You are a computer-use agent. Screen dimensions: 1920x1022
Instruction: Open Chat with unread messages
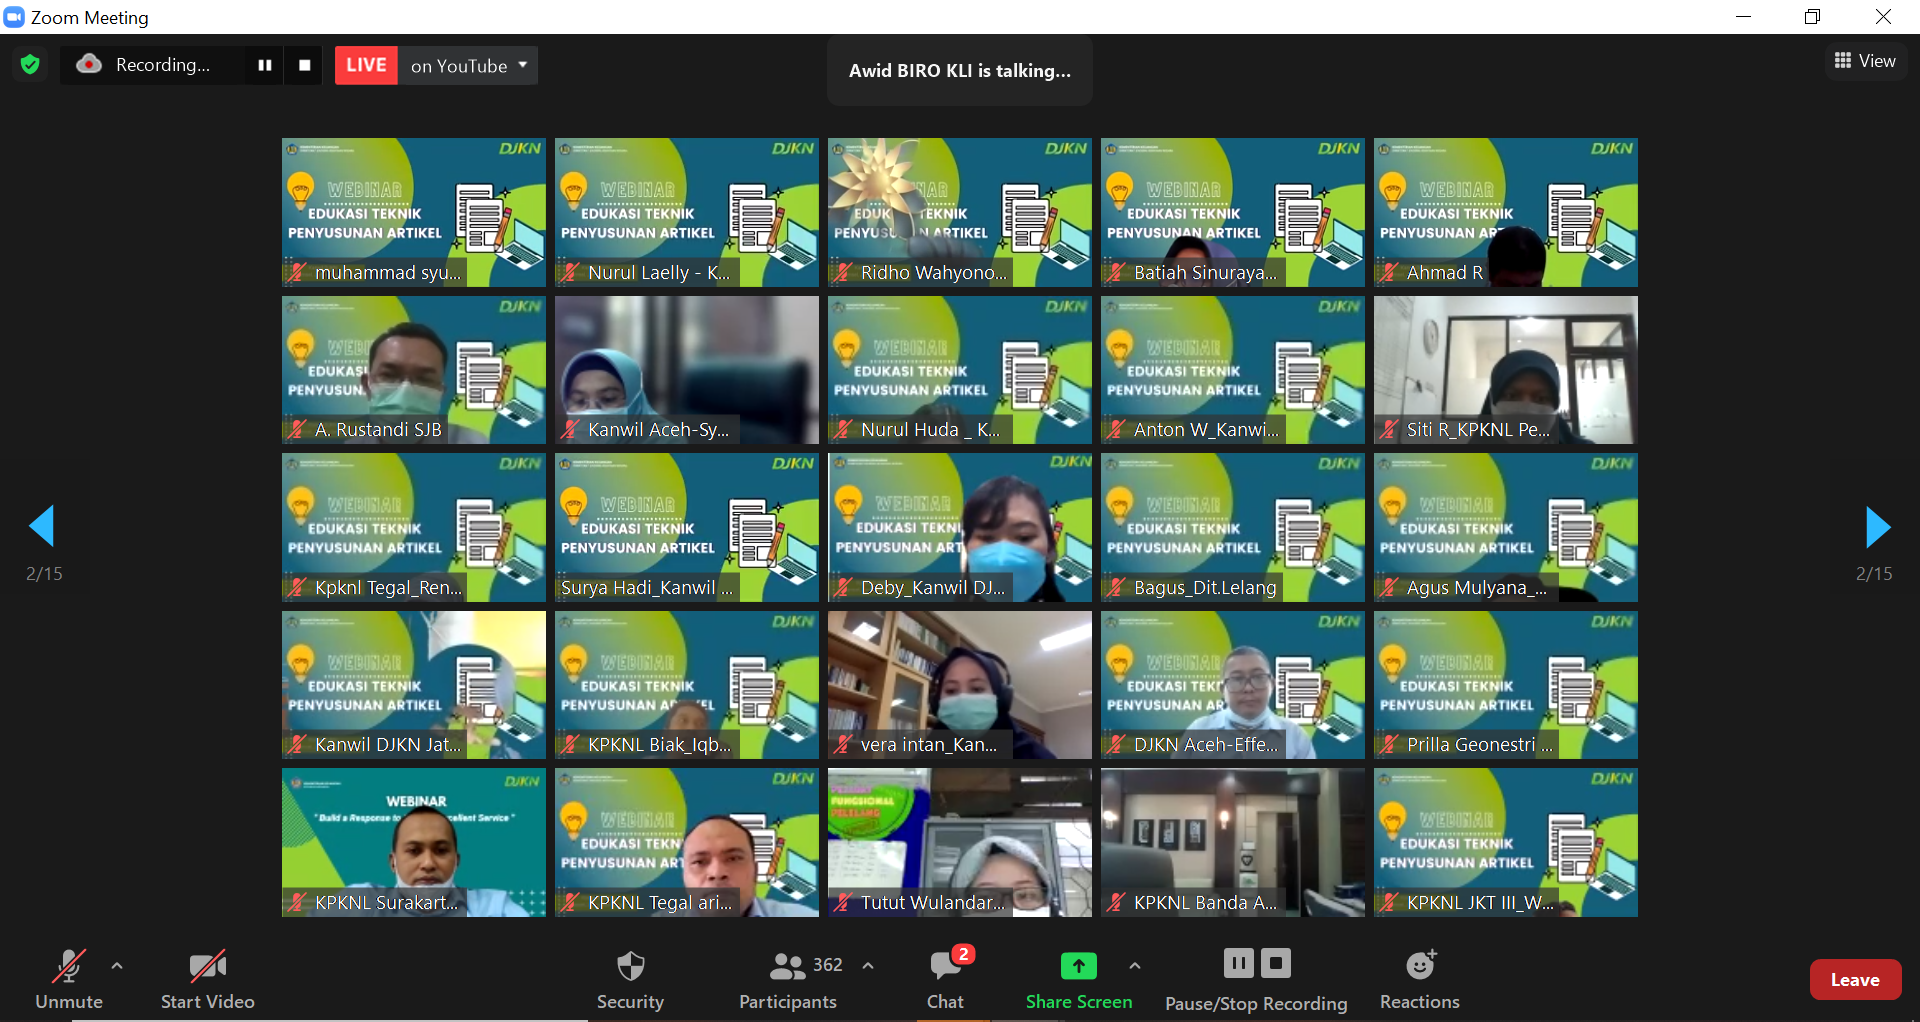tap(945, 979)
